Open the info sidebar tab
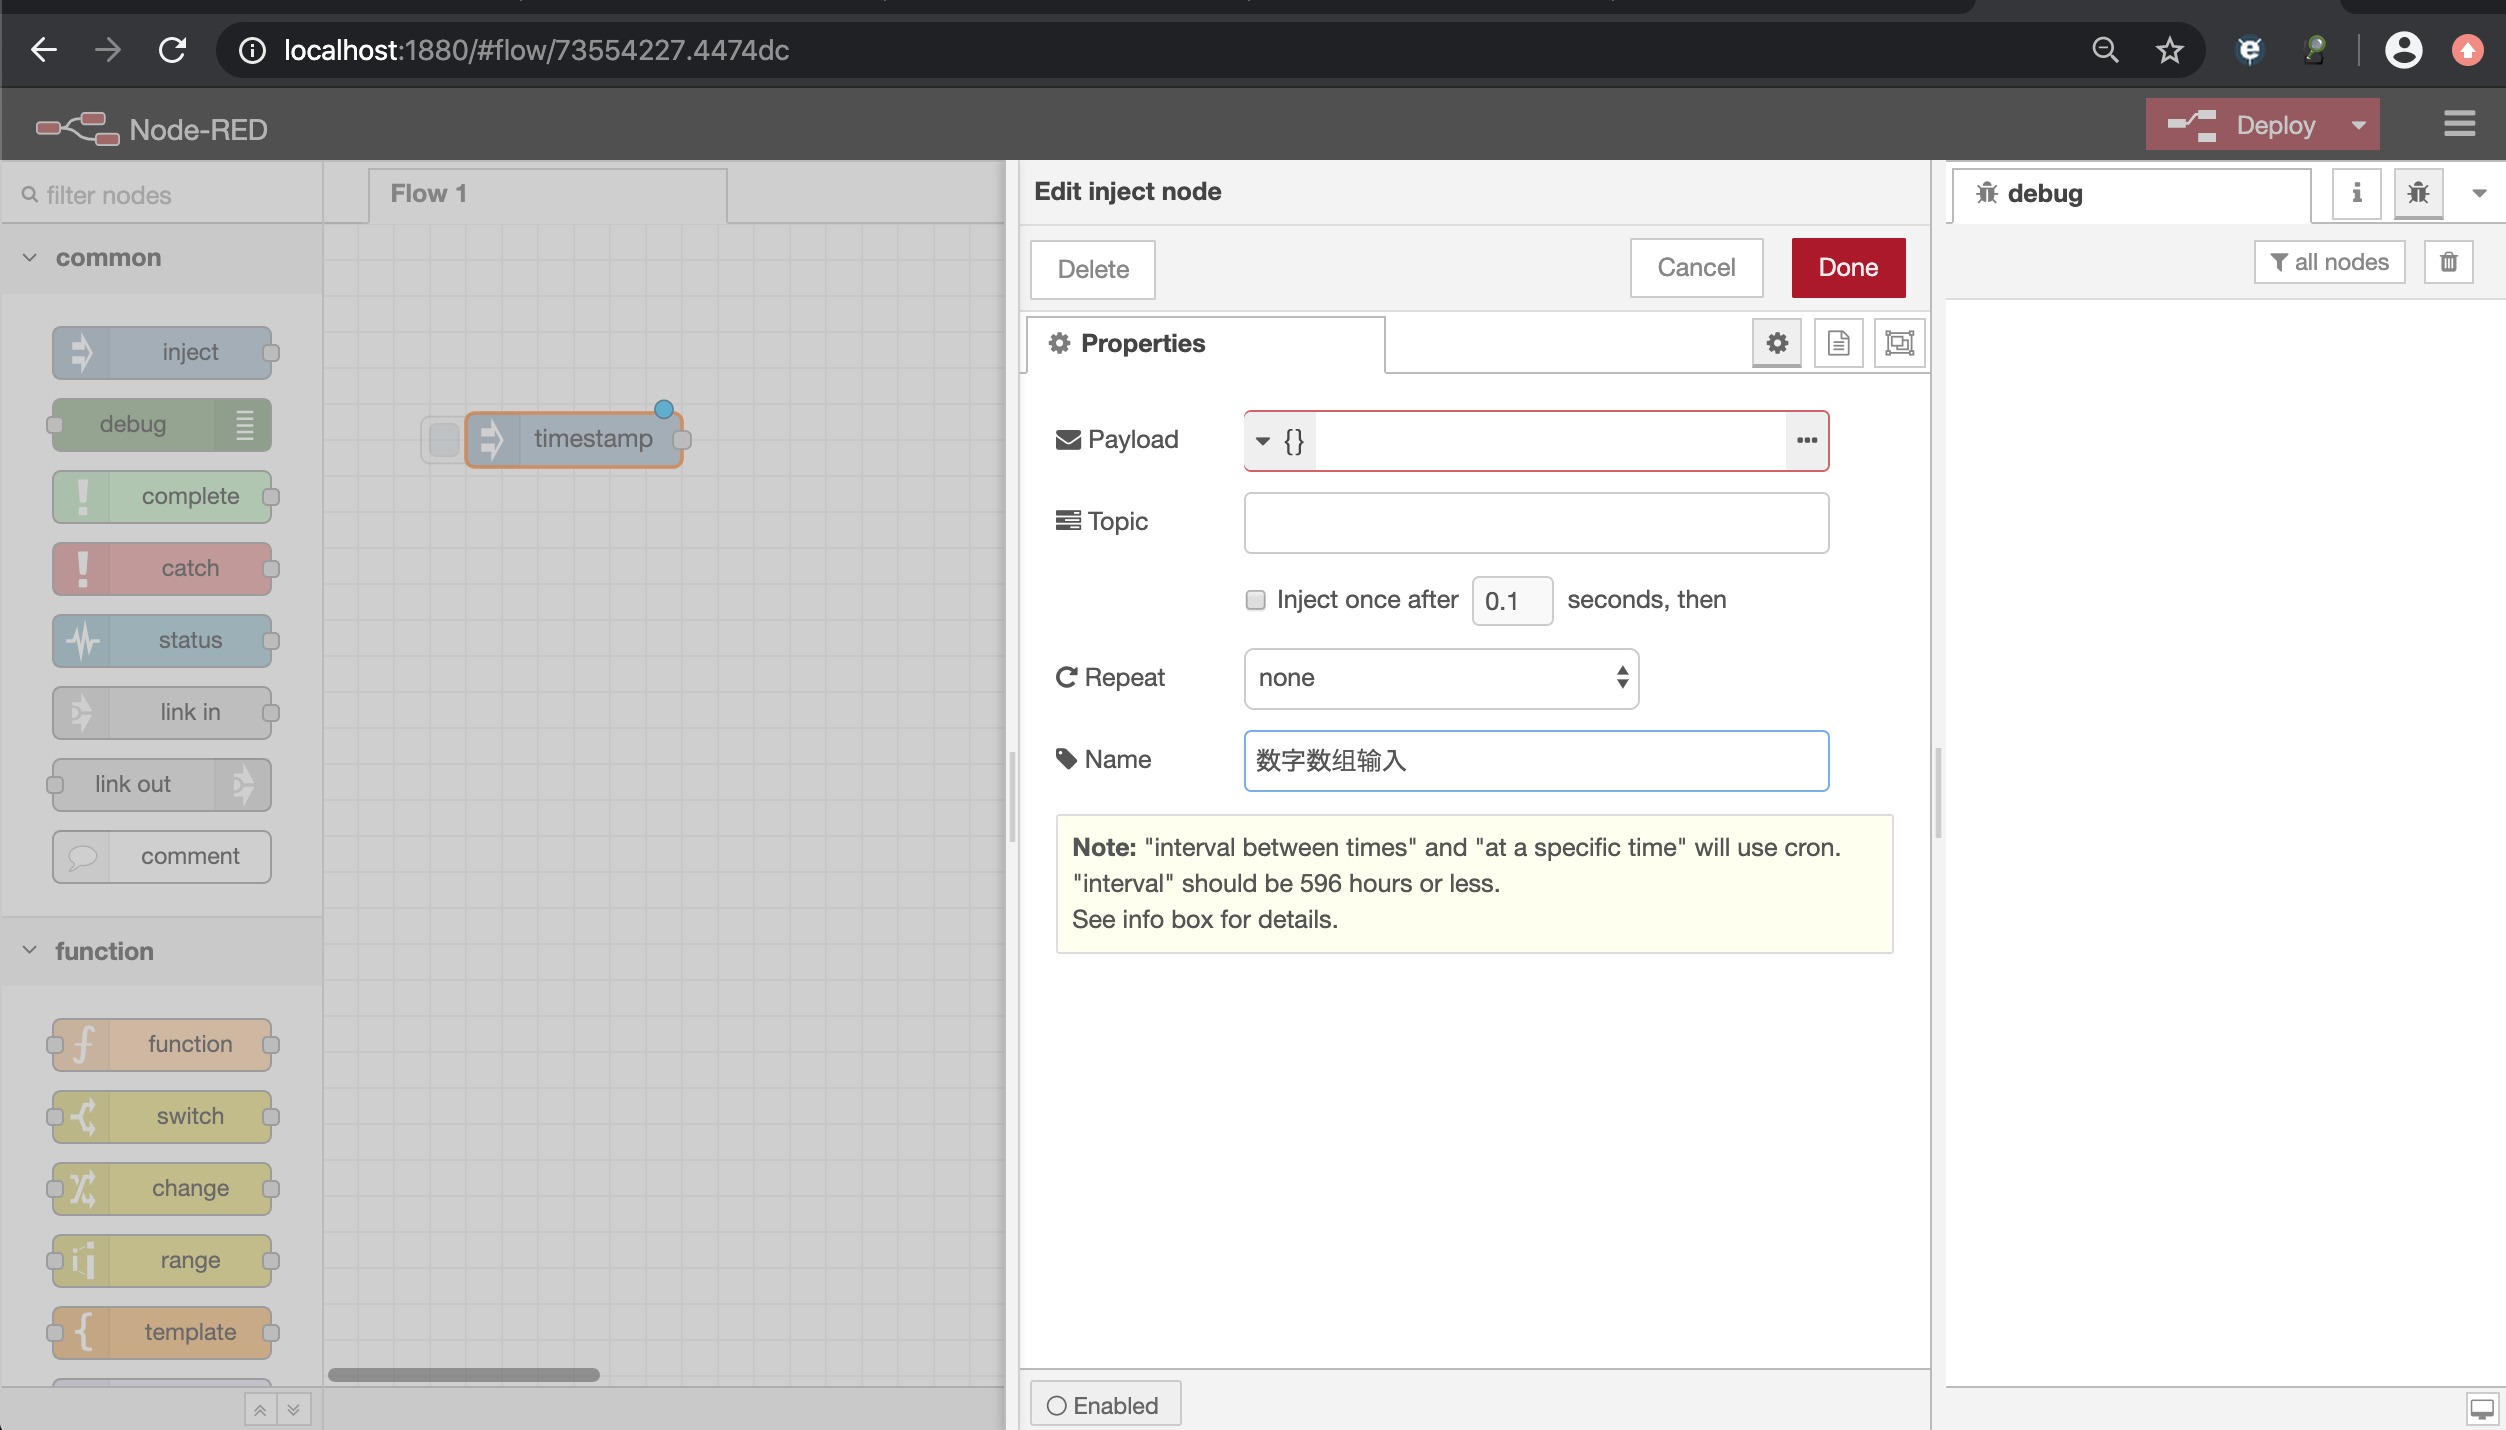2506x1430 pixels. coord(2357,193)
